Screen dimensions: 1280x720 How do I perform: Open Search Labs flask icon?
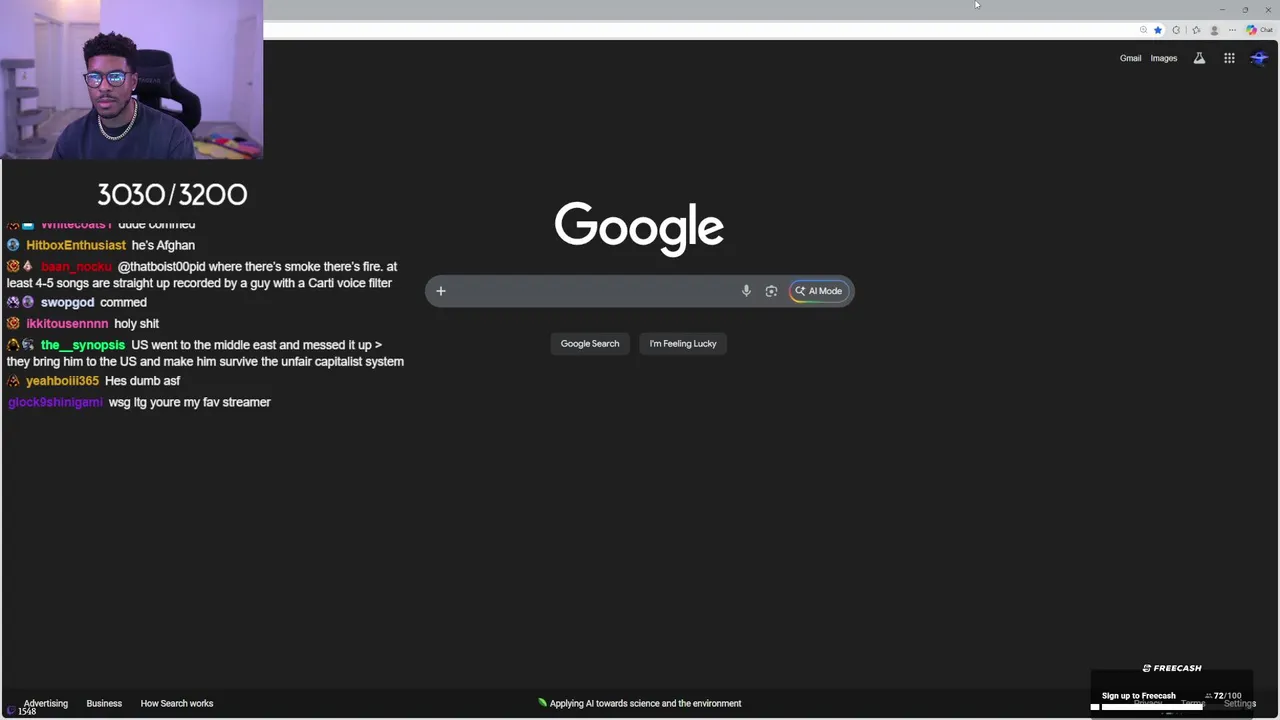click(x=1199, y=58)
